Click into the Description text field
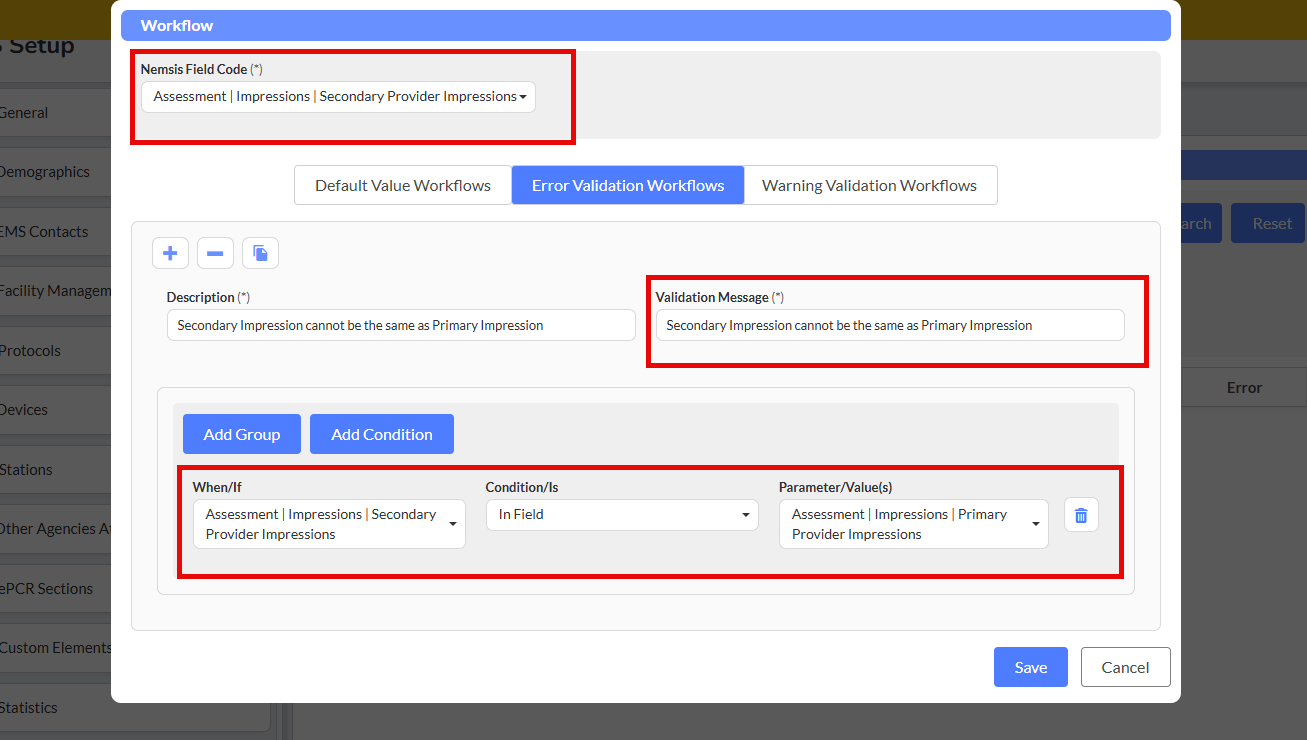 pyautogui.click(x=400, y=325)
